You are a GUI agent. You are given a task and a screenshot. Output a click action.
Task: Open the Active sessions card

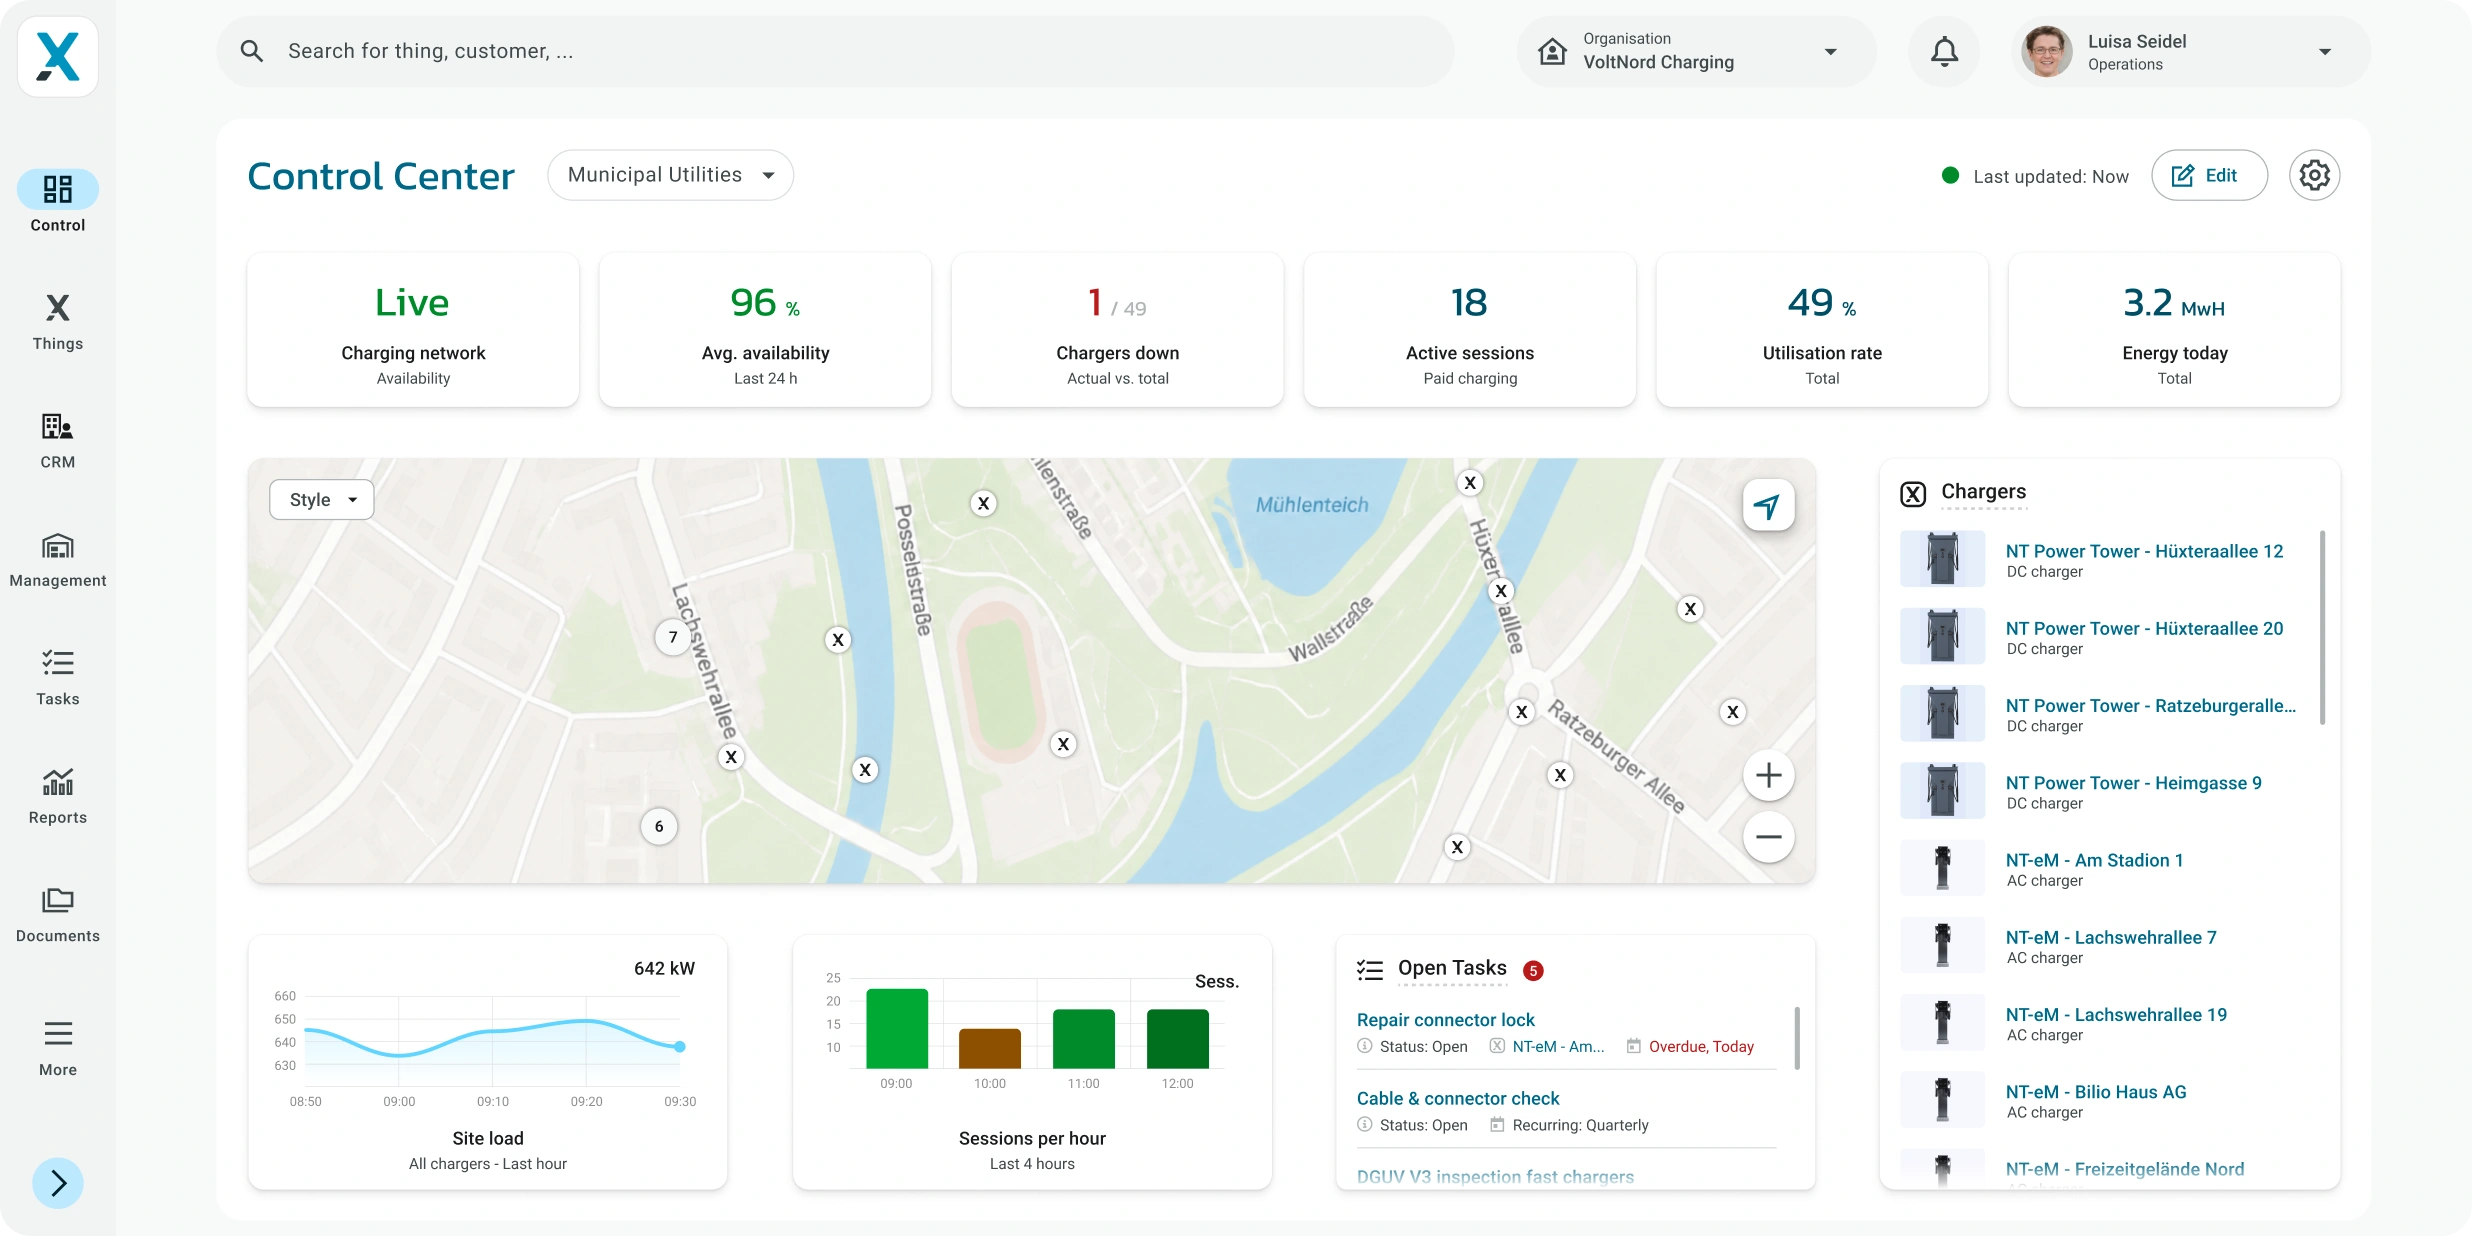pyautogui.click(x=1470, y=330)
